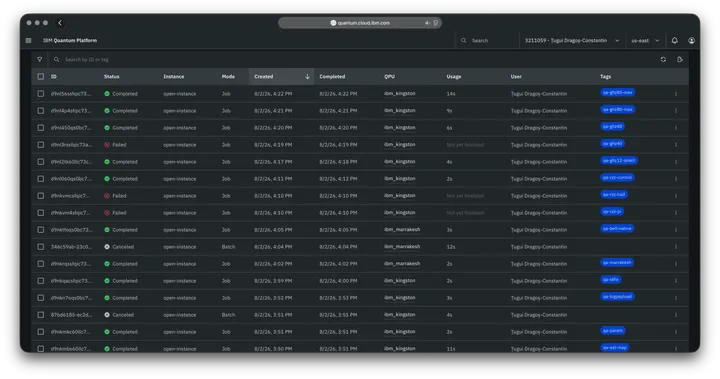Open overflow menu for job created 4:21 PM
This screenshot has height=379, width=720.
tap(676, 111)
